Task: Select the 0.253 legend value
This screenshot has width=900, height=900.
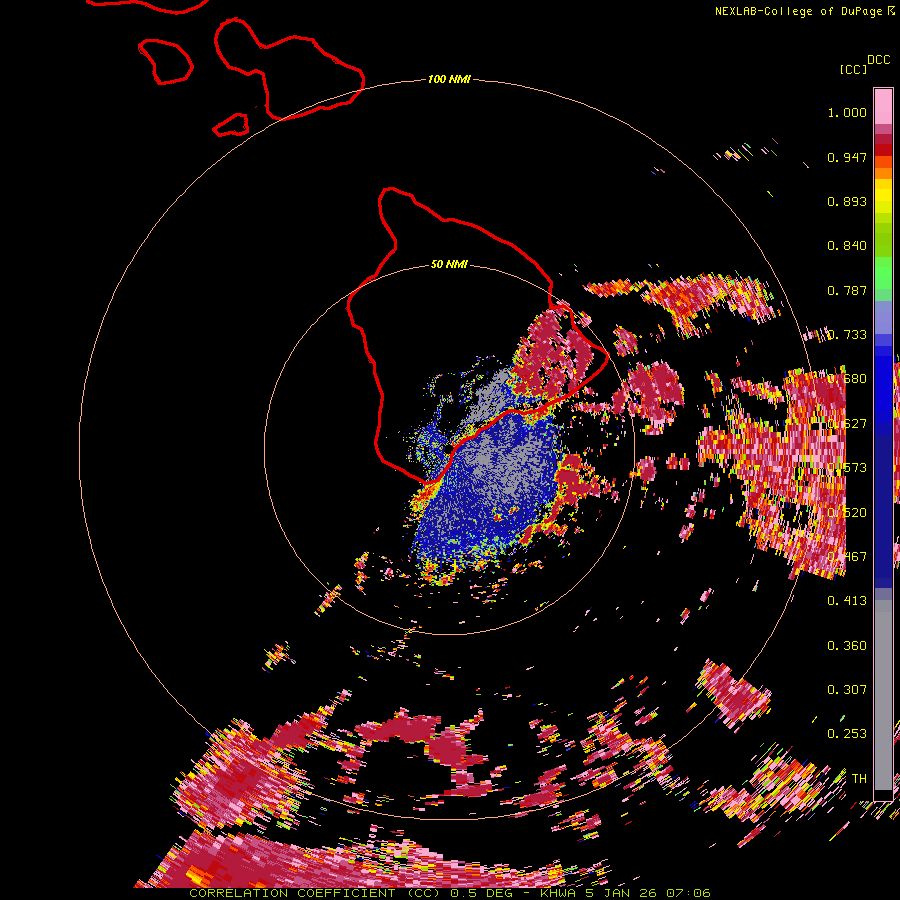Action: tap(847, 734)
